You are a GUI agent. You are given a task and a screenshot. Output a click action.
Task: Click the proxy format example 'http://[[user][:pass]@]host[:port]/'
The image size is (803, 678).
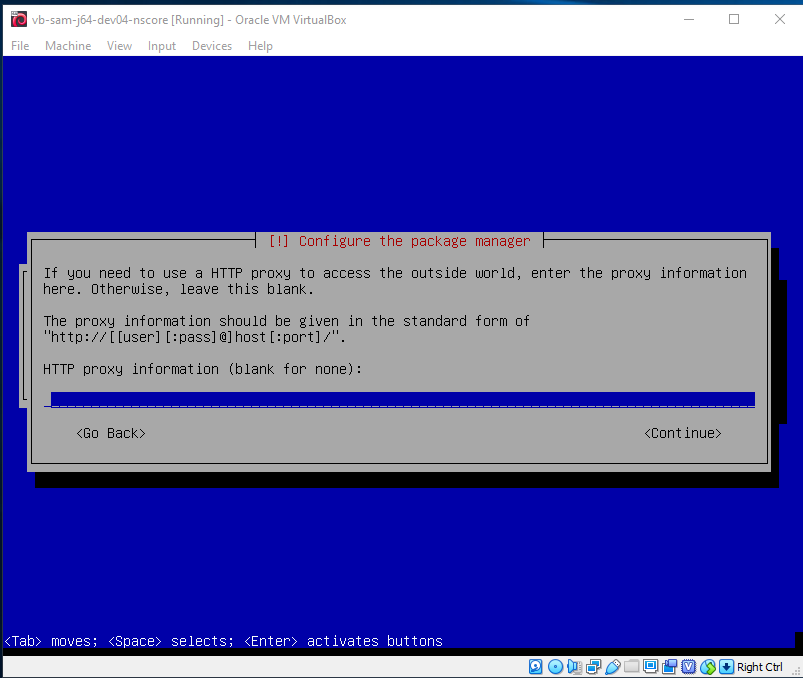pyautogui.click(x=194, y=337)
